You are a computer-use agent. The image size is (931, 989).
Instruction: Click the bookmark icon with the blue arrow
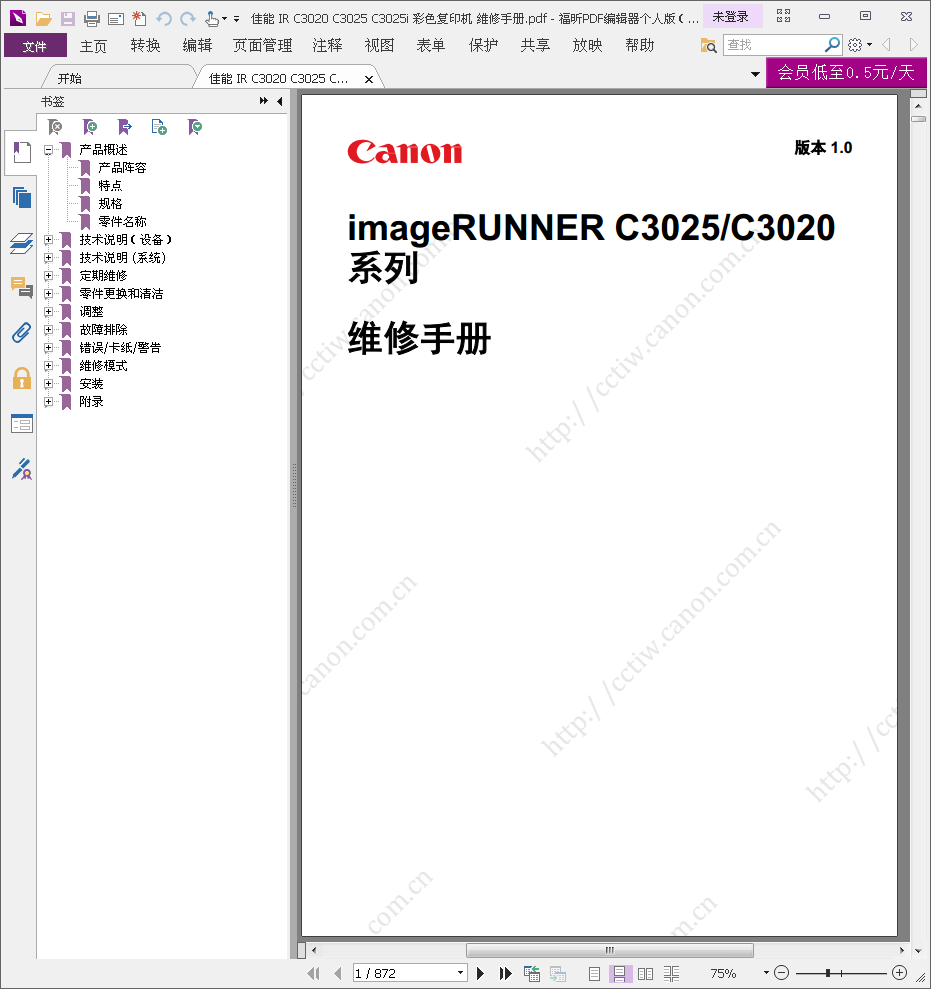[124, 127]
